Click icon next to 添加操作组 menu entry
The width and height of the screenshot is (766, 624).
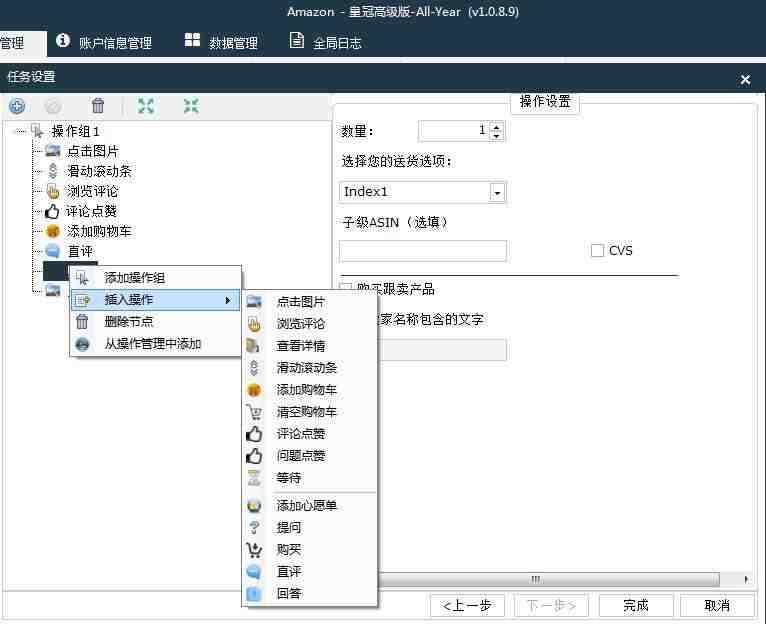[83, 278]
